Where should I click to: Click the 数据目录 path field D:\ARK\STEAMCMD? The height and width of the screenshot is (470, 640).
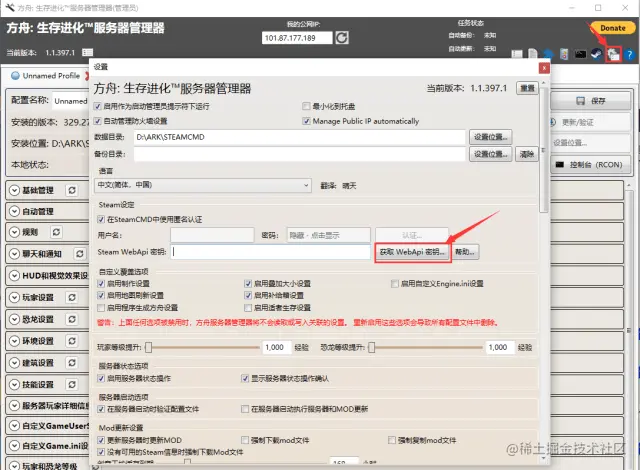pos(300,137)
